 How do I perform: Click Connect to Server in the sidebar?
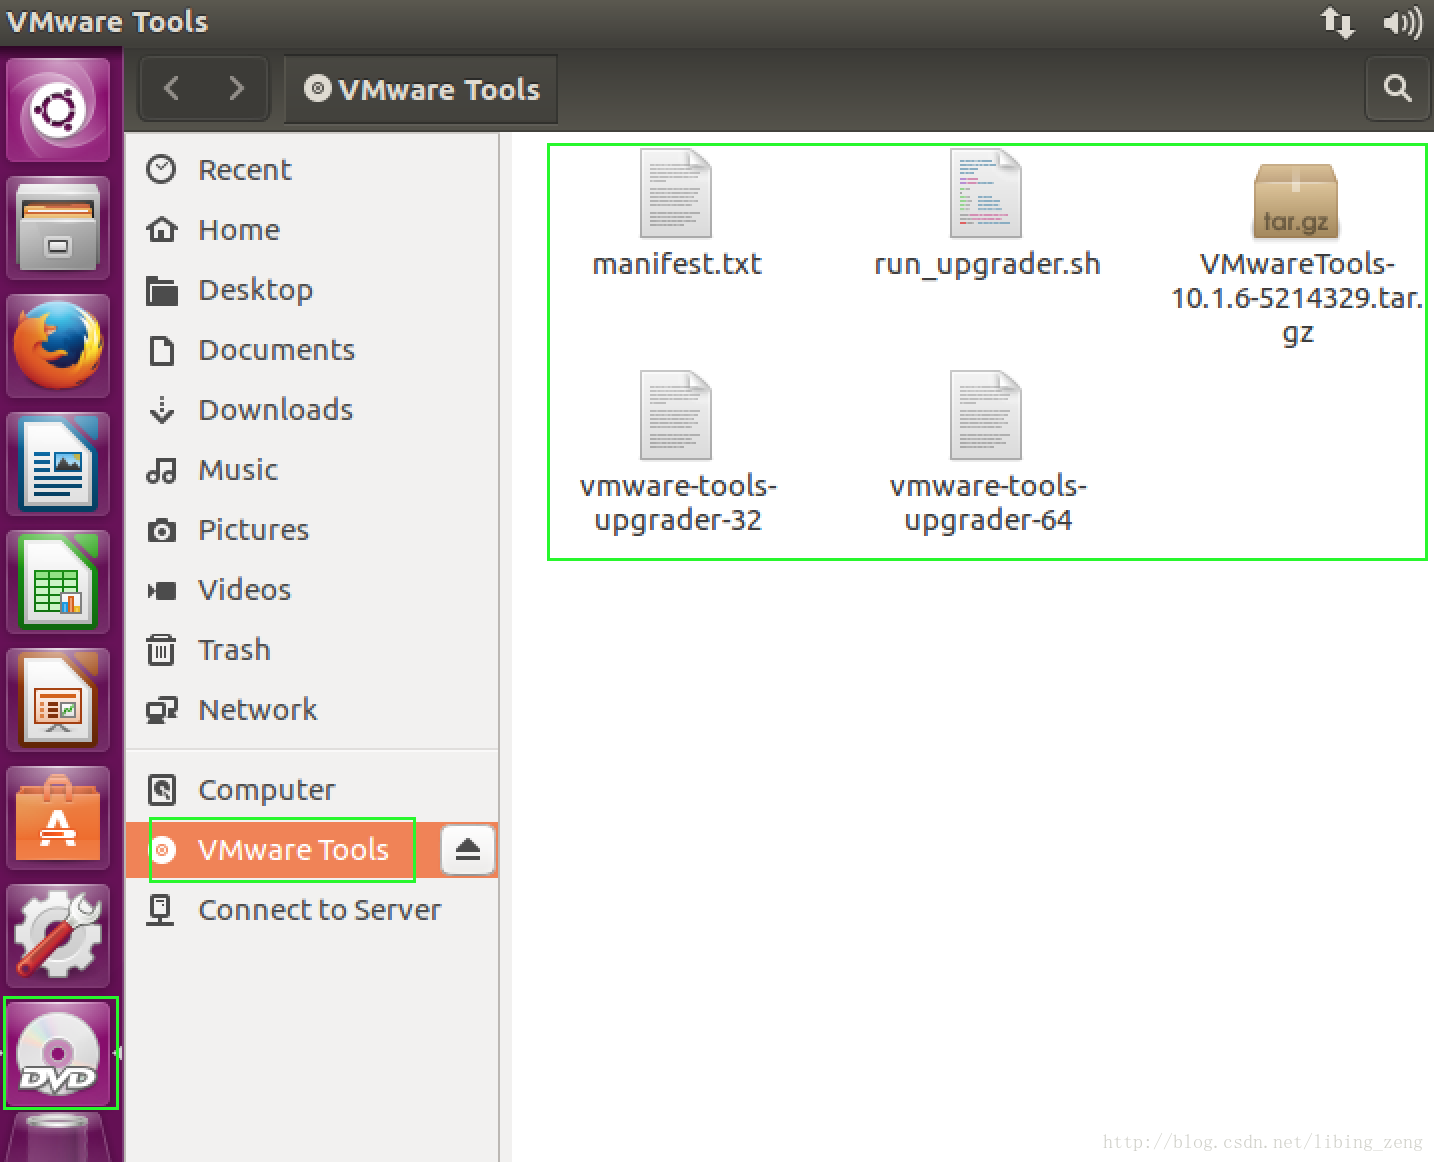(312, 910)
